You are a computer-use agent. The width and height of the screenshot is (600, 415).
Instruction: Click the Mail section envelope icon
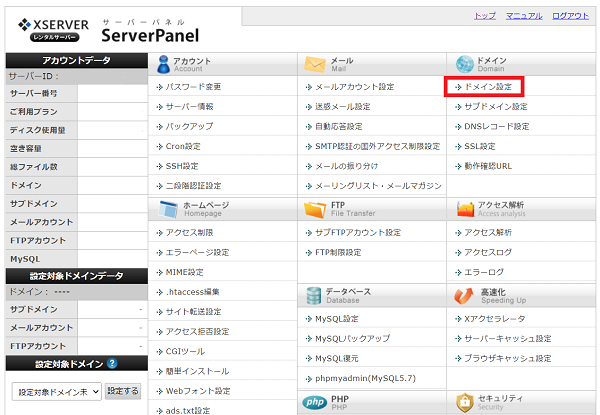315,63
